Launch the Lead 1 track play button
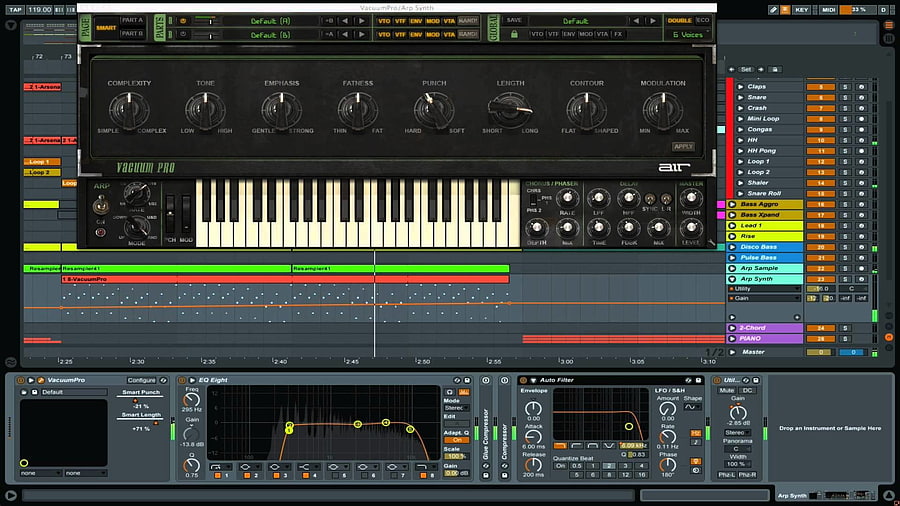 coord(732,225)
